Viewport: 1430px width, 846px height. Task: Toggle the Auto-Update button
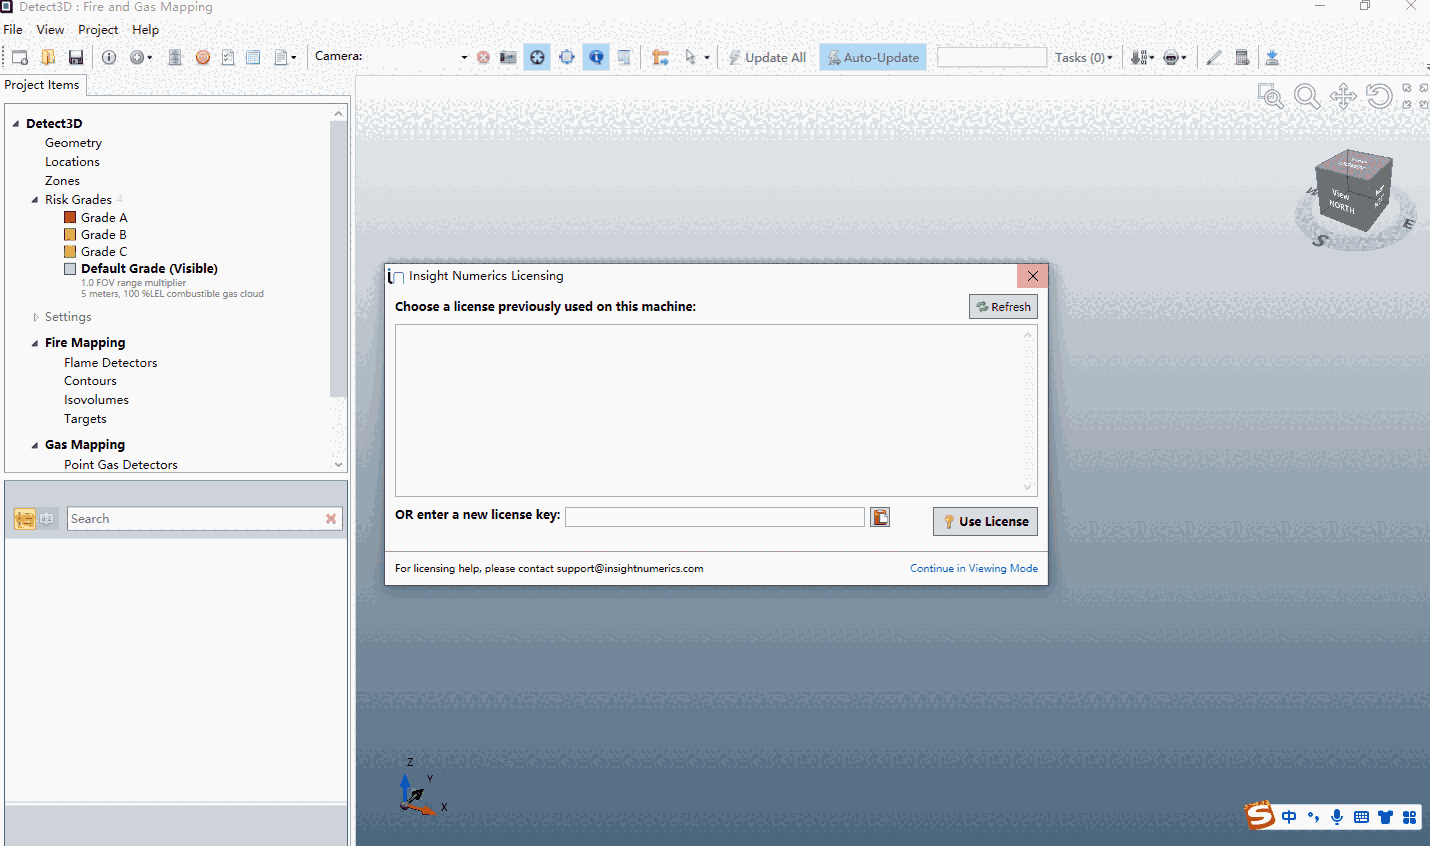(x=873, y=57)
